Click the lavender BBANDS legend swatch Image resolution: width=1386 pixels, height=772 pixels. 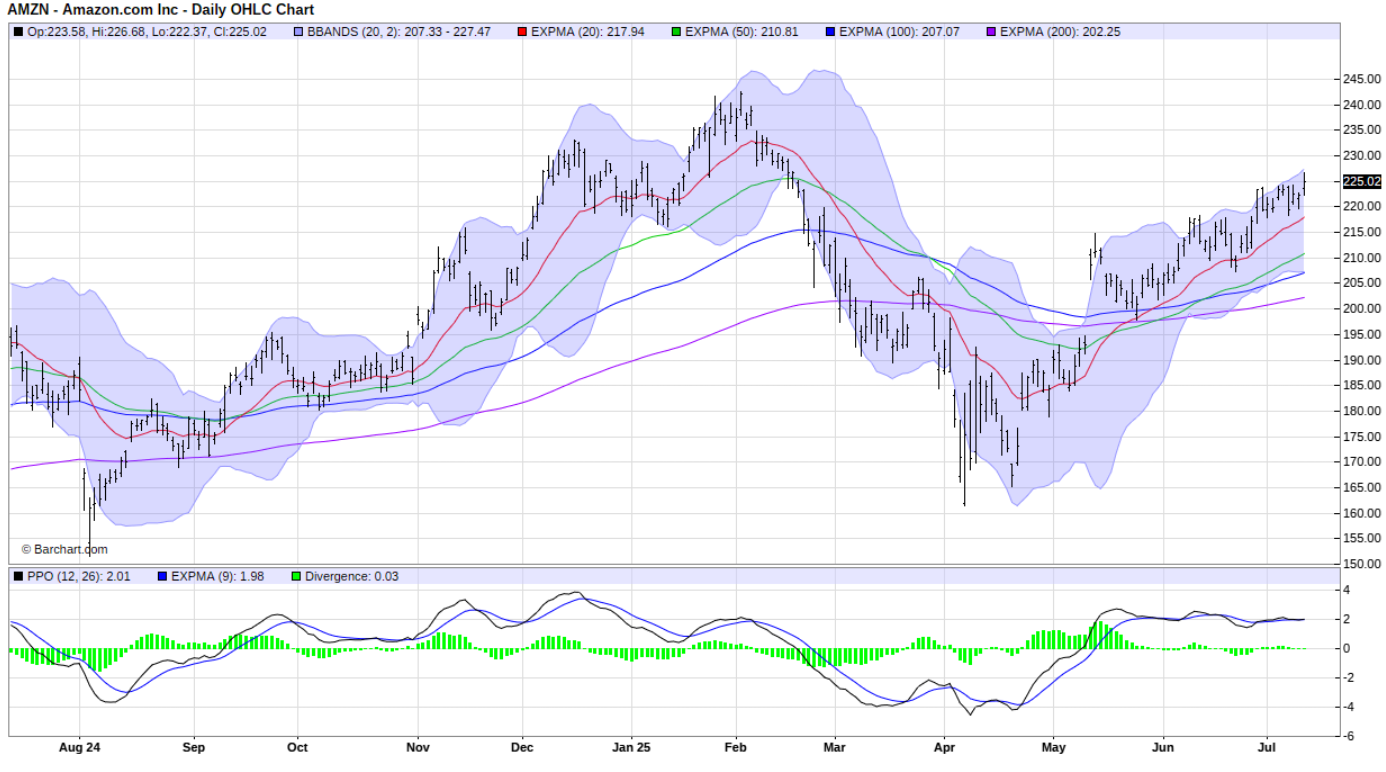(299, 32)
